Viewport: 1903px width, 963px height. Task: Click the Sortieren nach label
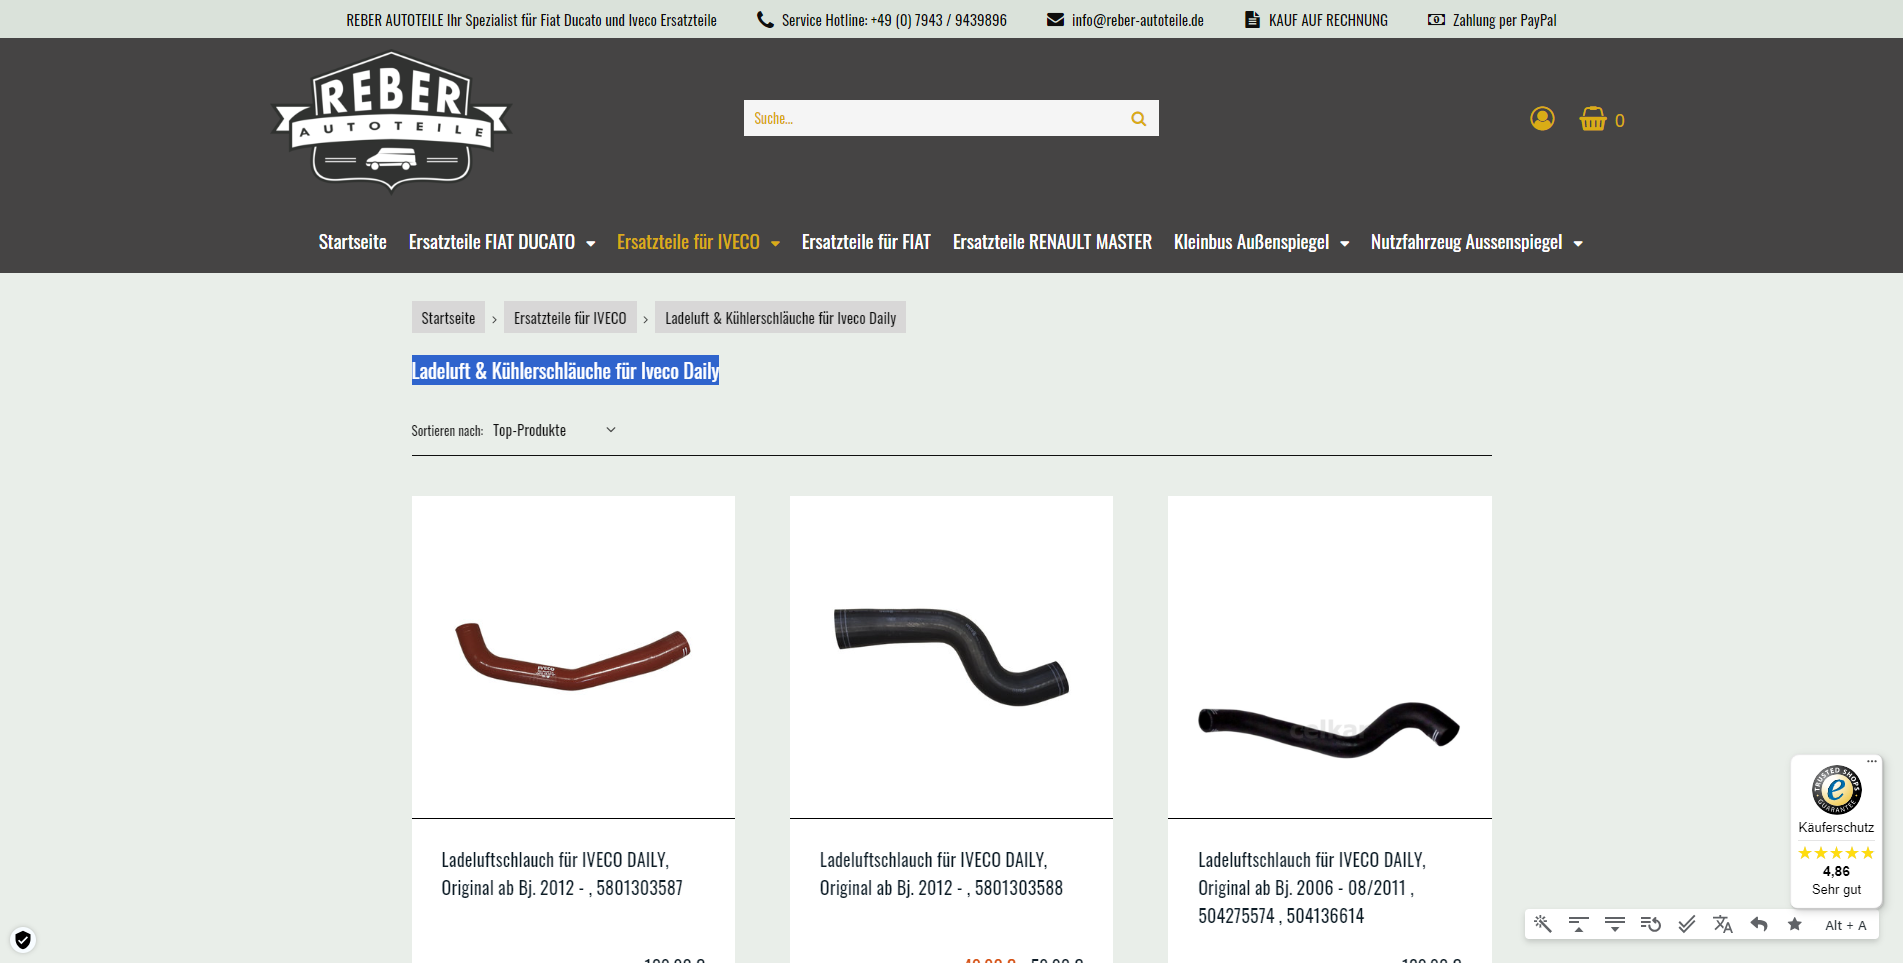447,431
